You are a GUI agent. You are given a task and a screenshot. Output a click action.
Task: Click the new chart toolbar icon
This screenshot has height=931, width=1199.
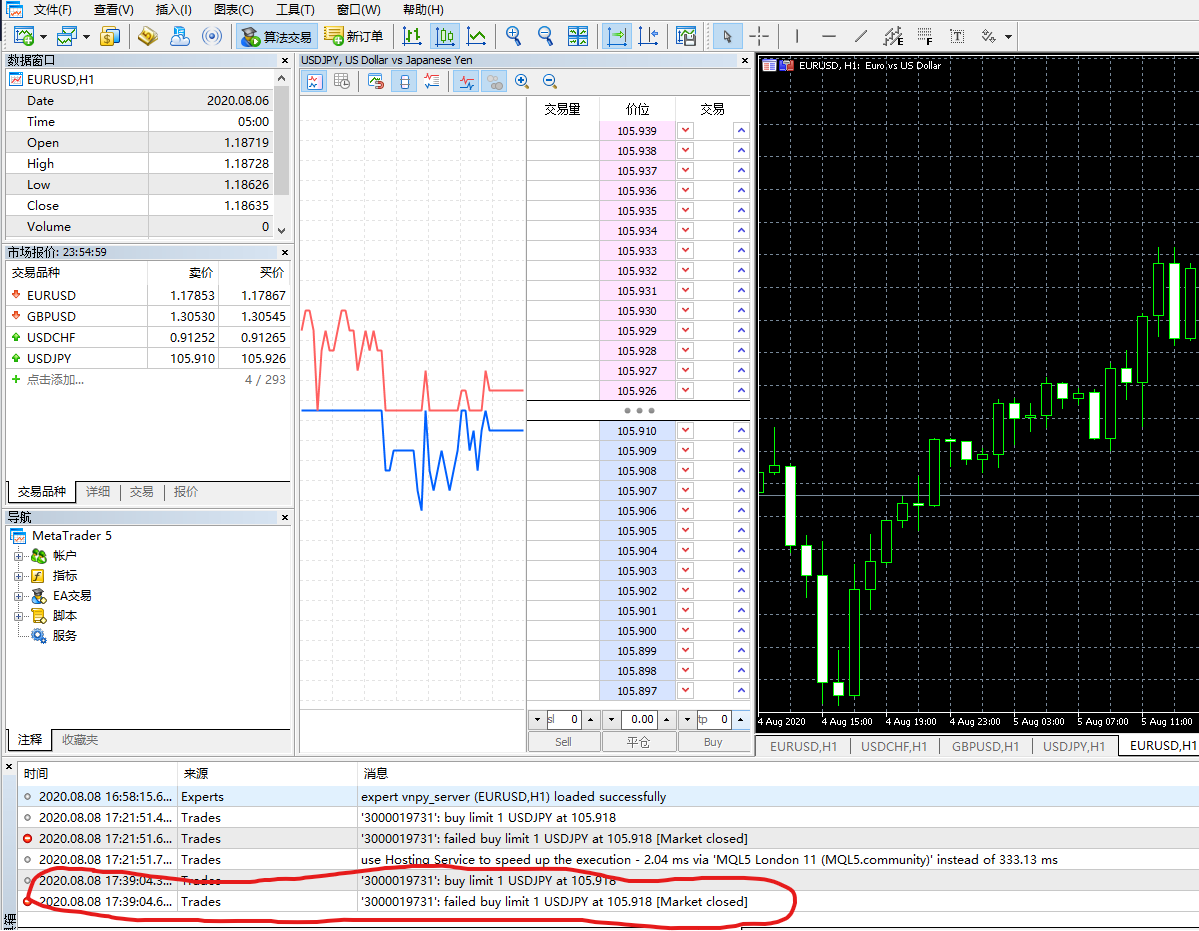24,36
